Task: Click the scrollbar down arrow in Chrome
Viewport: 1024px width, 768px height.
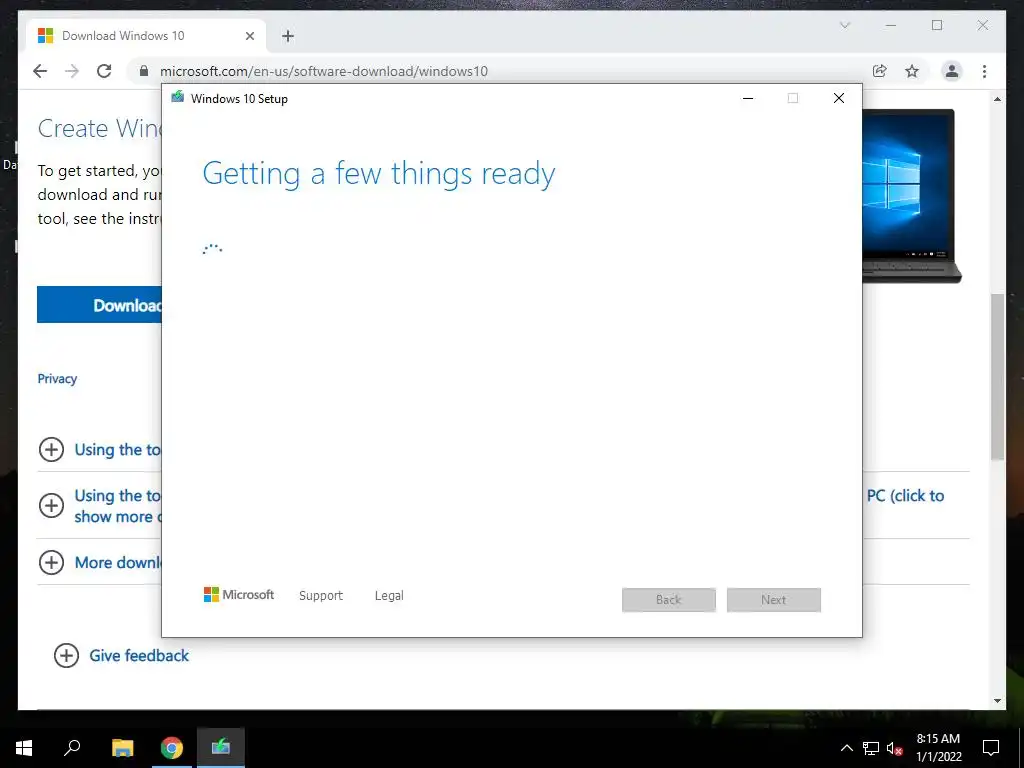Action: (x=997, y=701)
